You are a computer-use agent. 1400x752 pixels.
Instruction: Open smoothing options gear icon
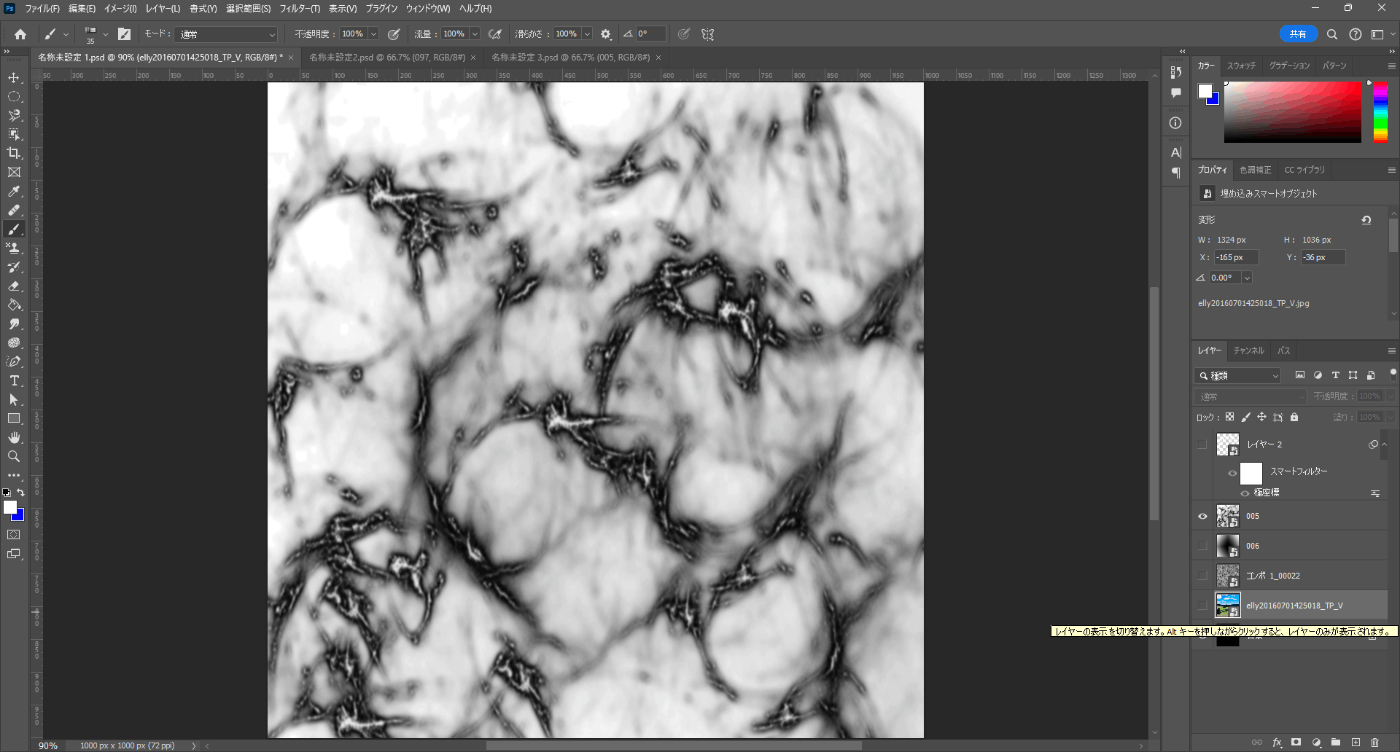605,34
